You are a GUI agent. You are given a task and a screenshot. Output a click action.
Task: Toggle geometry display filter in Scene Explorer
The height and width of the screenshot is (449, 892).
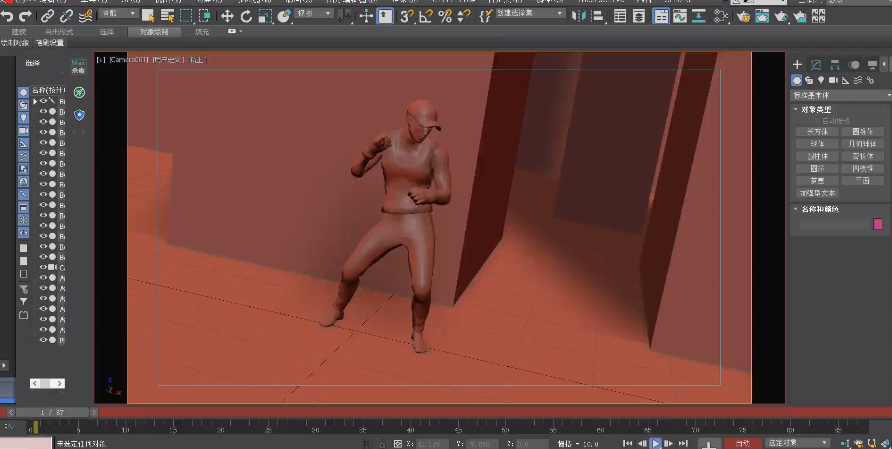click(x=23, y=92)
